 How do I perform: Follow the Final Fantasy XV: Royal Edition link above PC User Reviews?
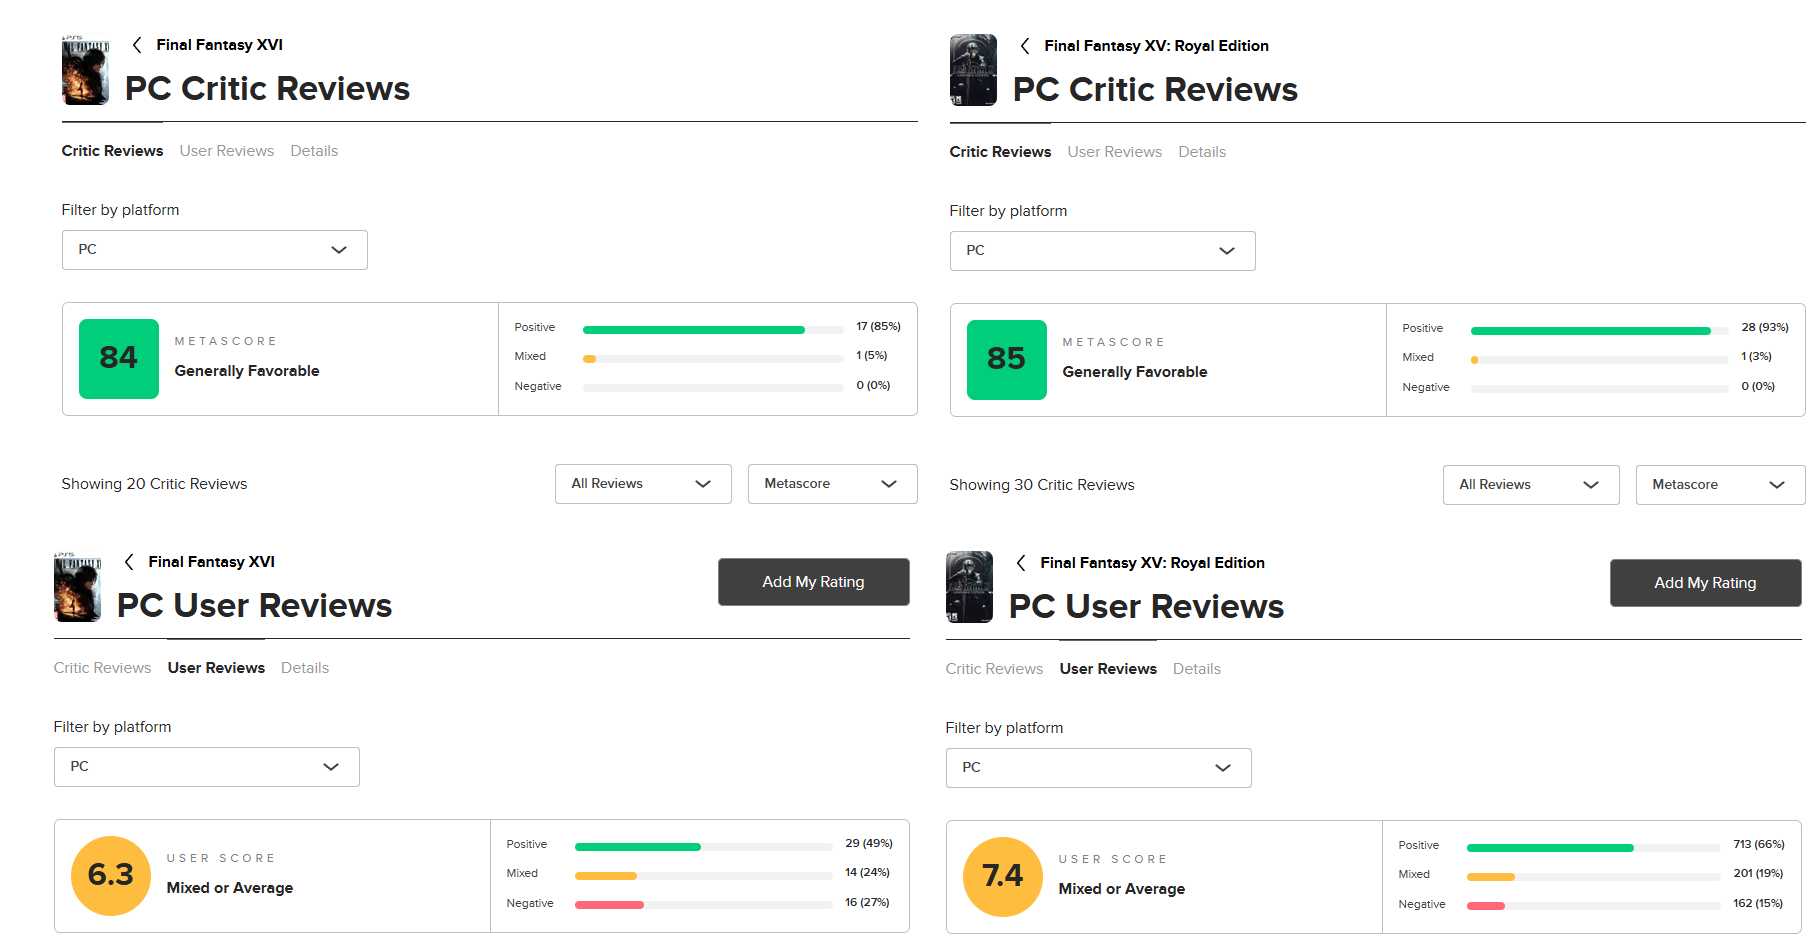tap(1153, 563)
